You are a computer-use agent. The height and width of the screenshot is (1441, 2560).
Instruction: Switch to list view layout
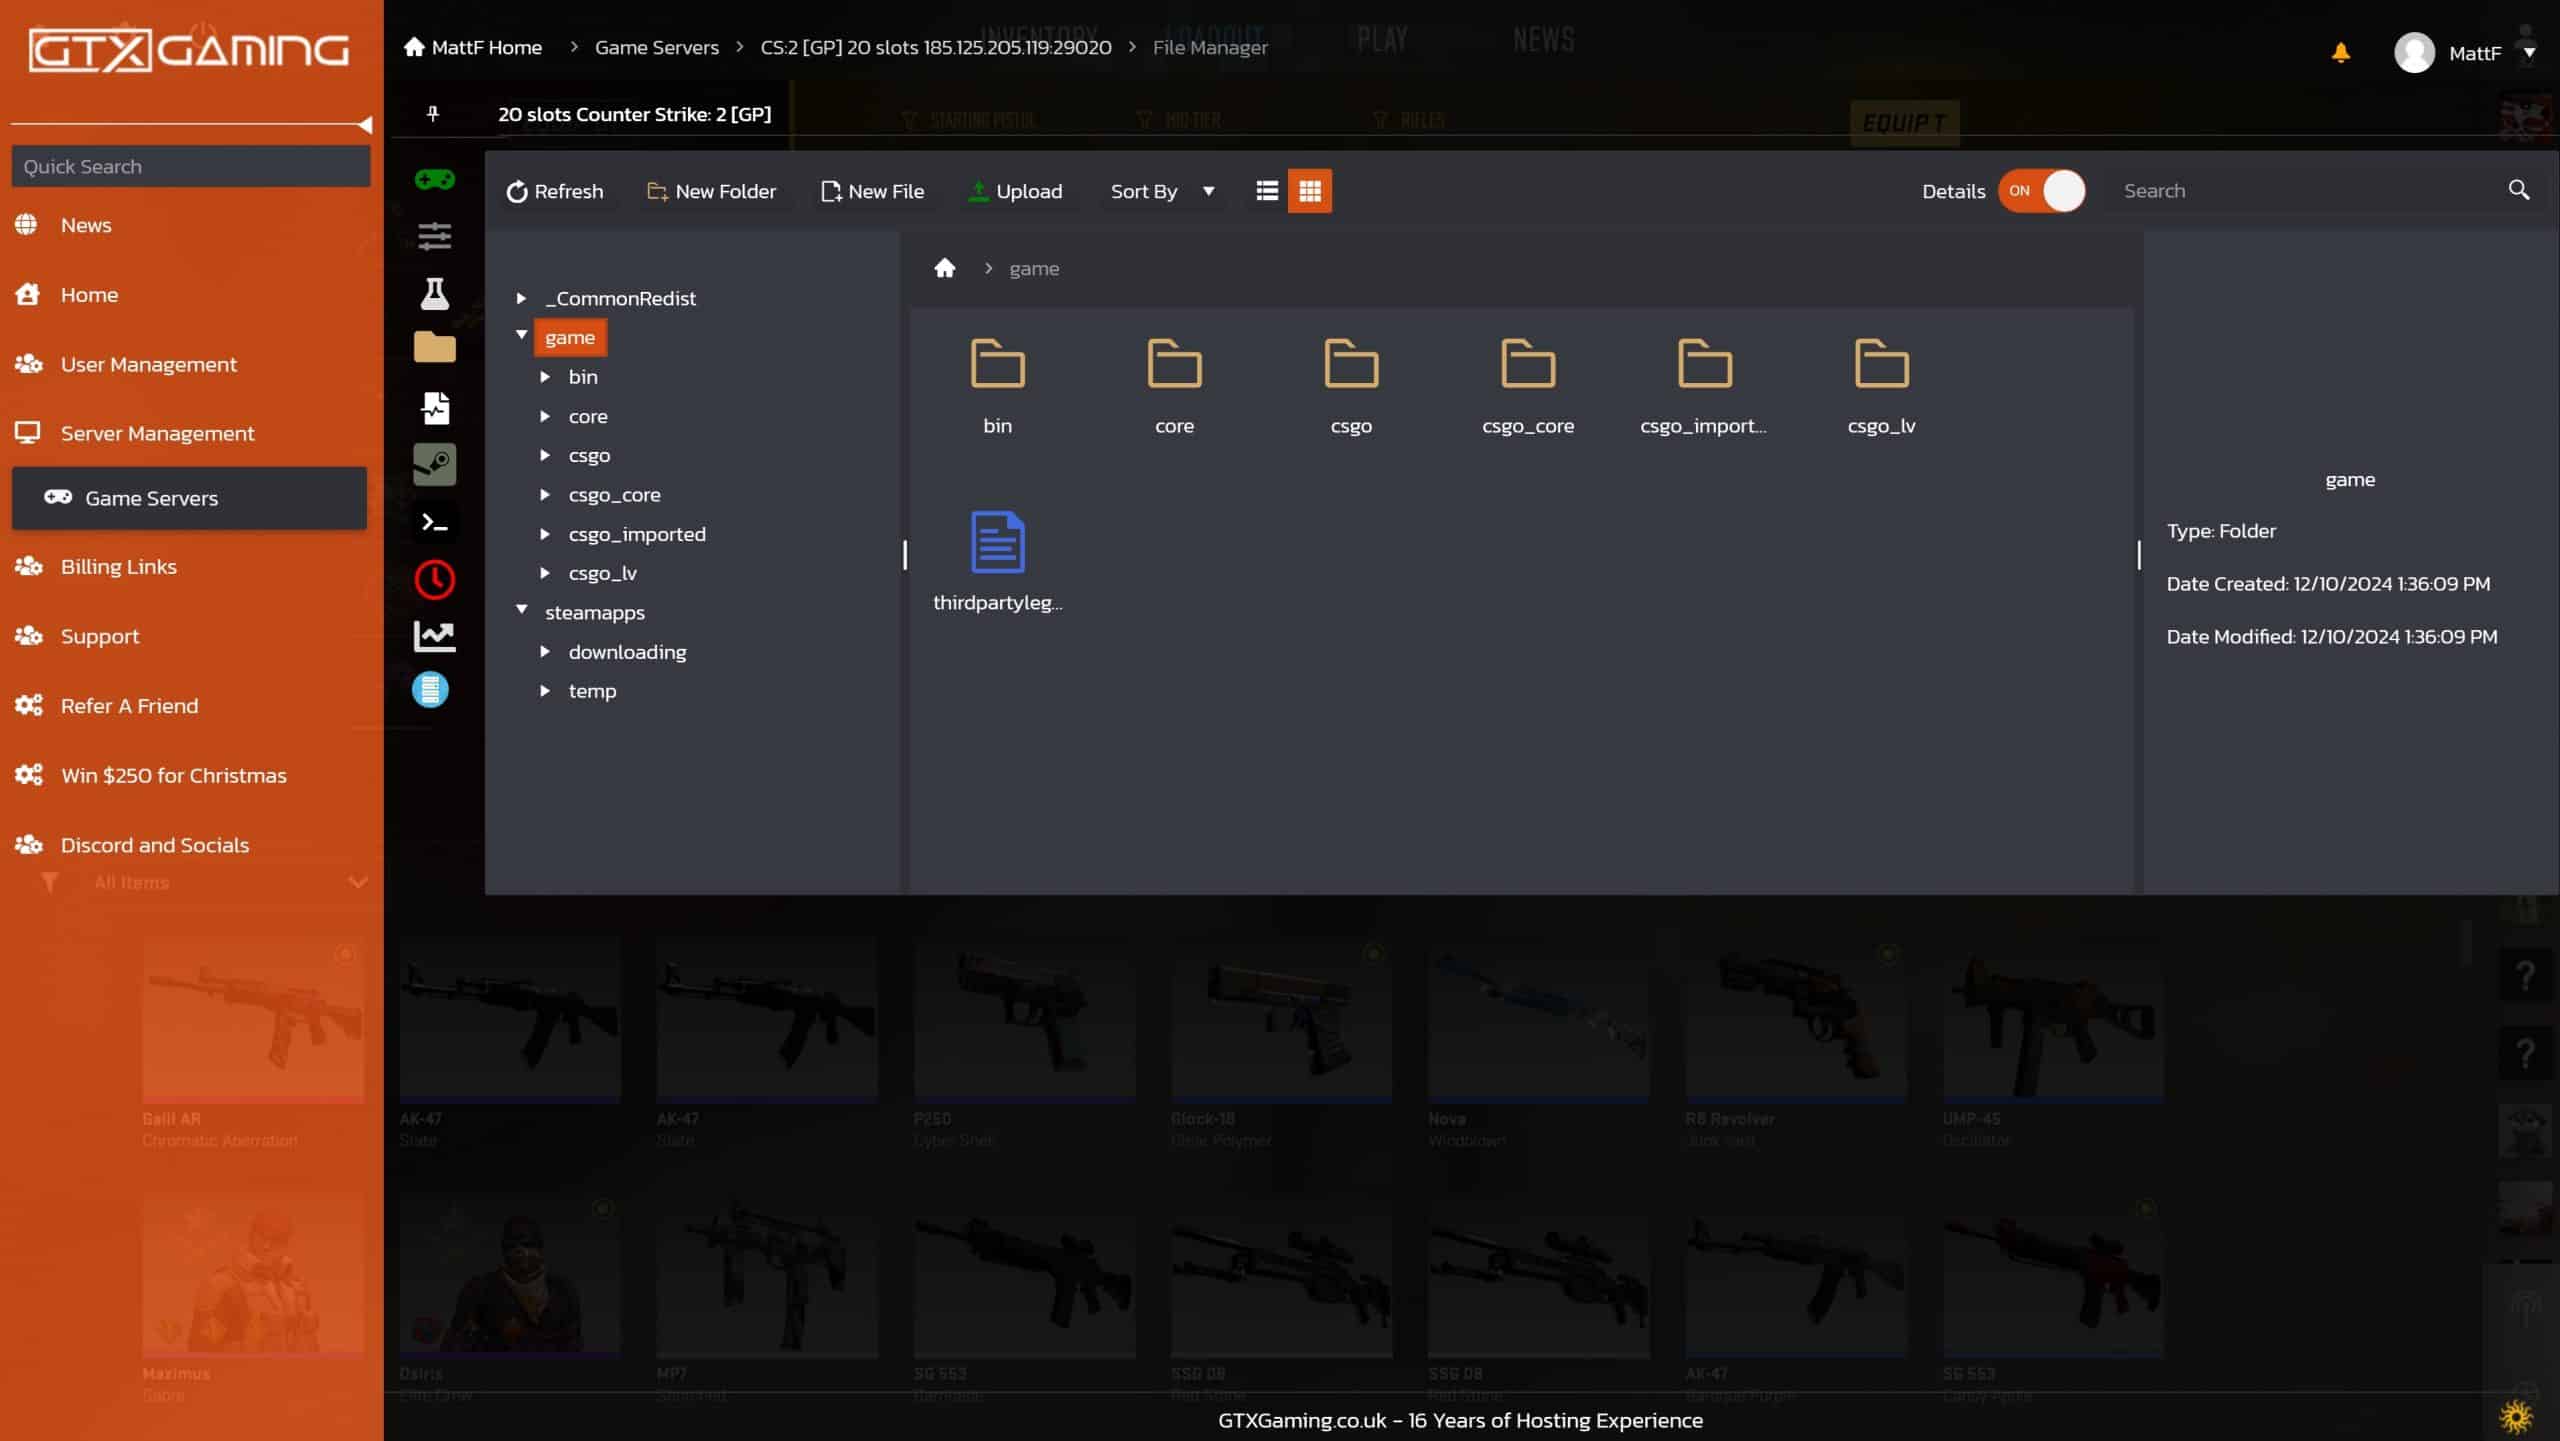pyautogui.click(x=1266, y=191)
